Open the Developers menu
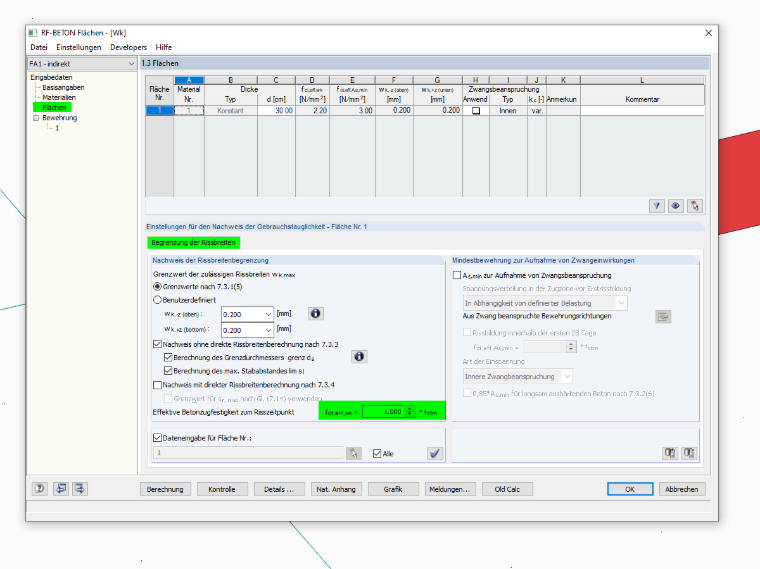760x569 pixels. [x=128, y=47]
